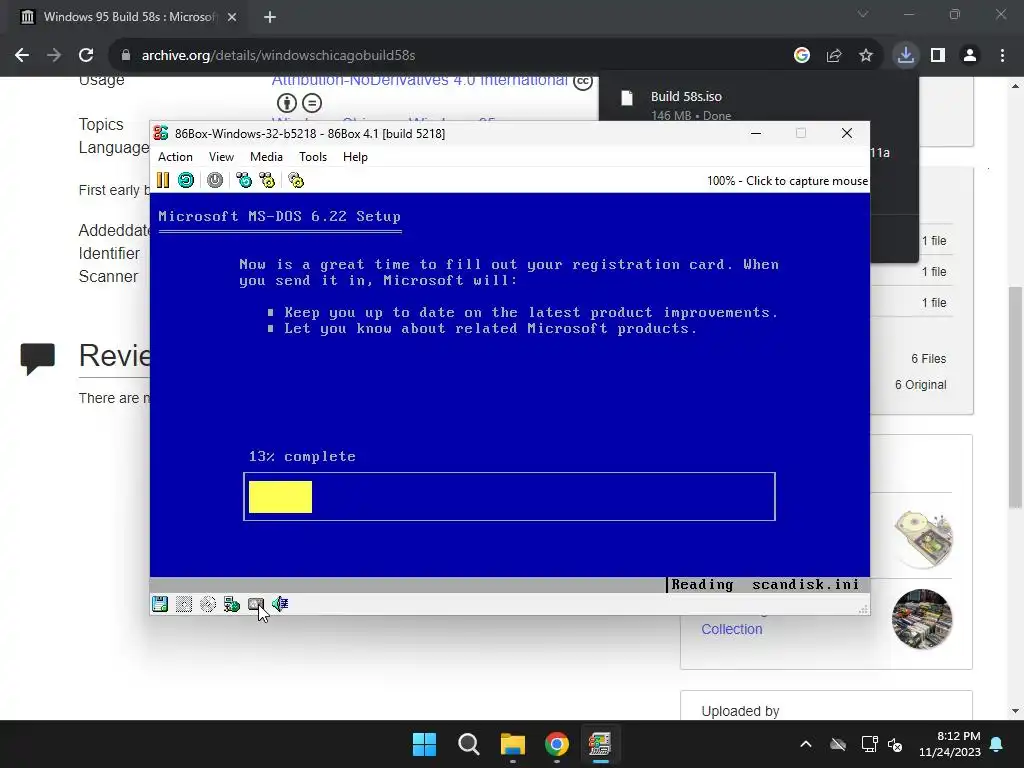Hard reset the 86Box machine

coord(186,180)
